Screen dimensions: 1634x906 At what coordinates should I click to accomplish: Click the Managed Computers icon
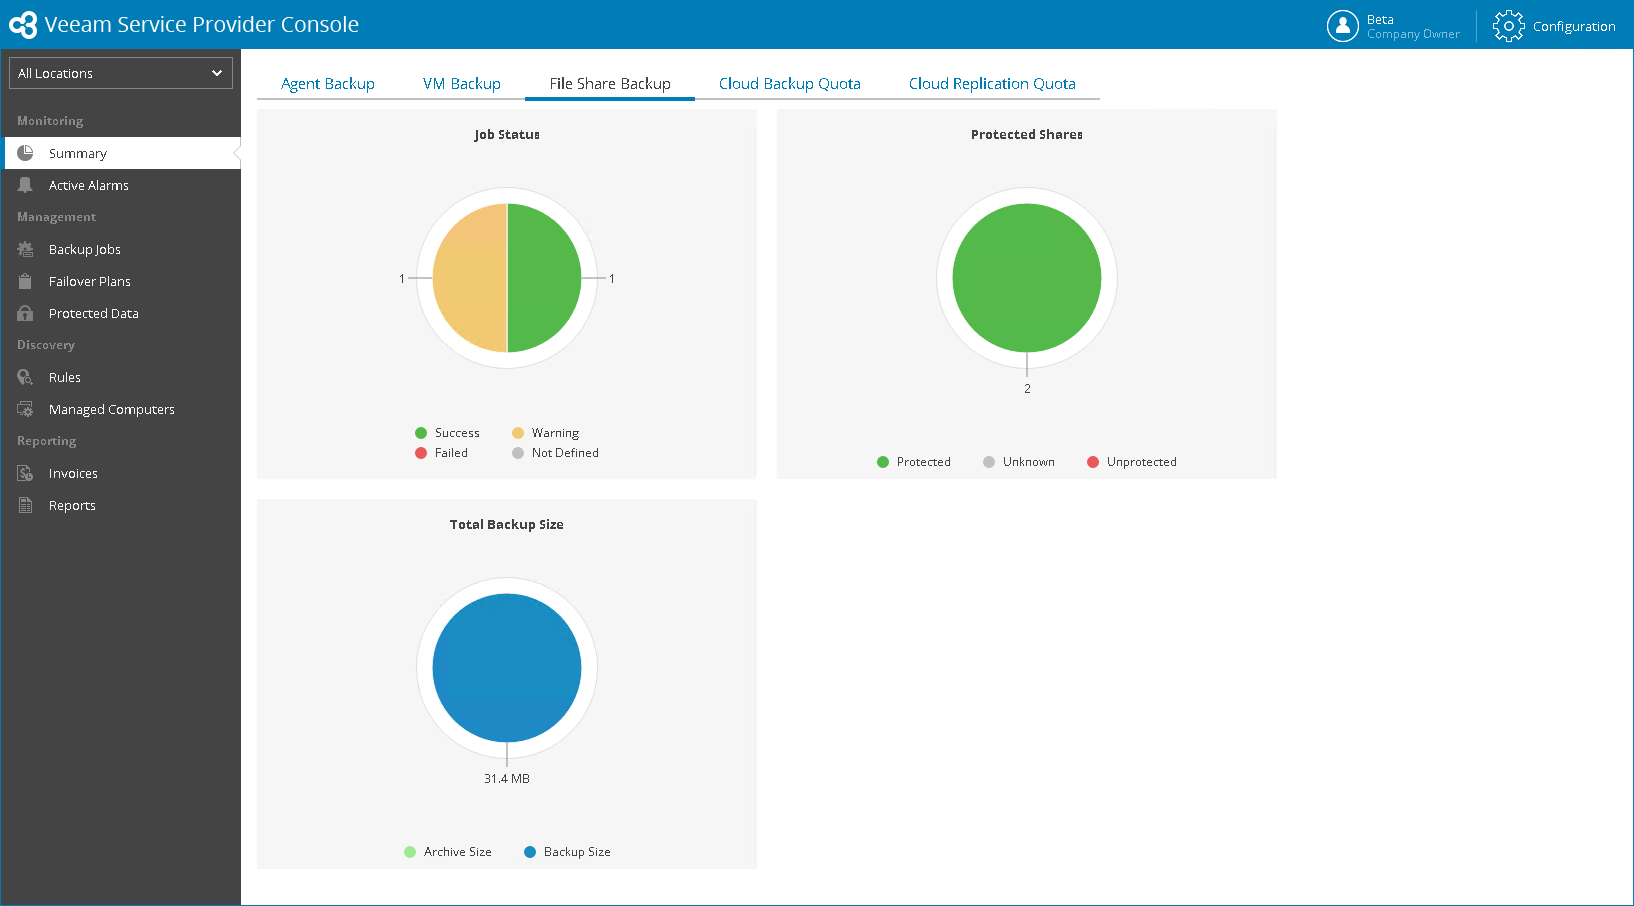click(x=25, y=409)
